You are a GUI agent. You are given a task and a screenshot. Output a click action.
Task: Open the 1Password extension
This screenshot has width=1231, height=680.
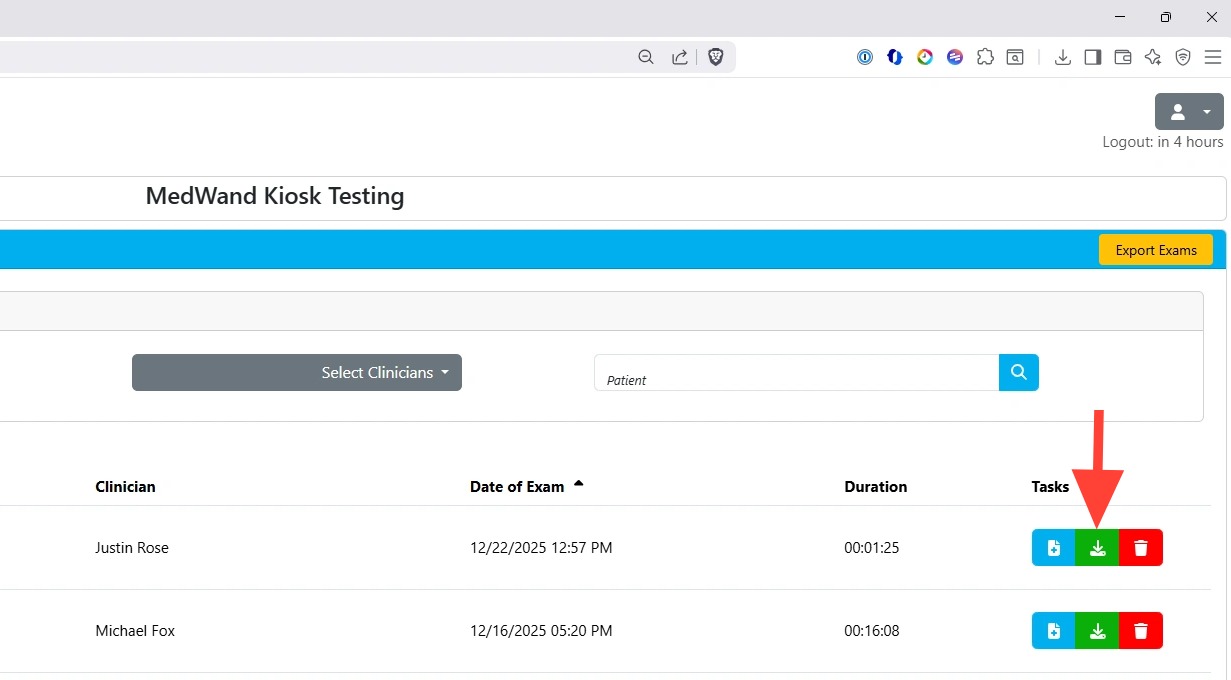click(865, 57)
